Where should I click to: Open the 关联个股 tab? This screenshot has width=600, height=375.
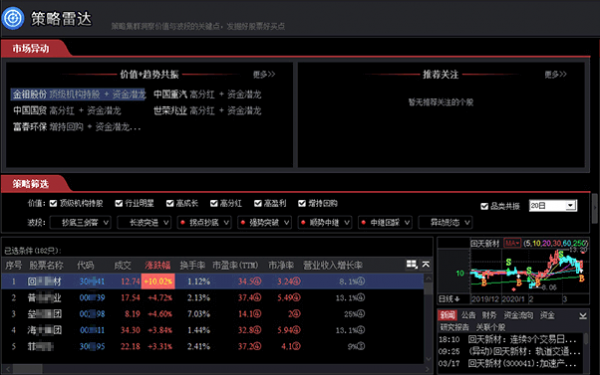click(x=491, y=328)
